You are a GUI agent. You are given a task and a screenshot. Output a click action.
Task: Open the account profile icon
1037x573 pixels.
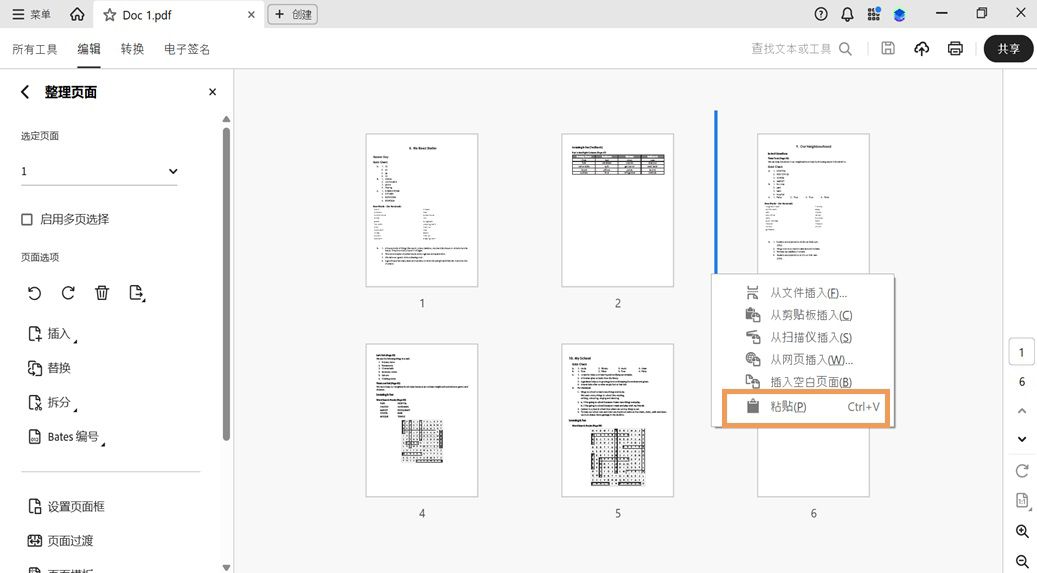(899, 14)
